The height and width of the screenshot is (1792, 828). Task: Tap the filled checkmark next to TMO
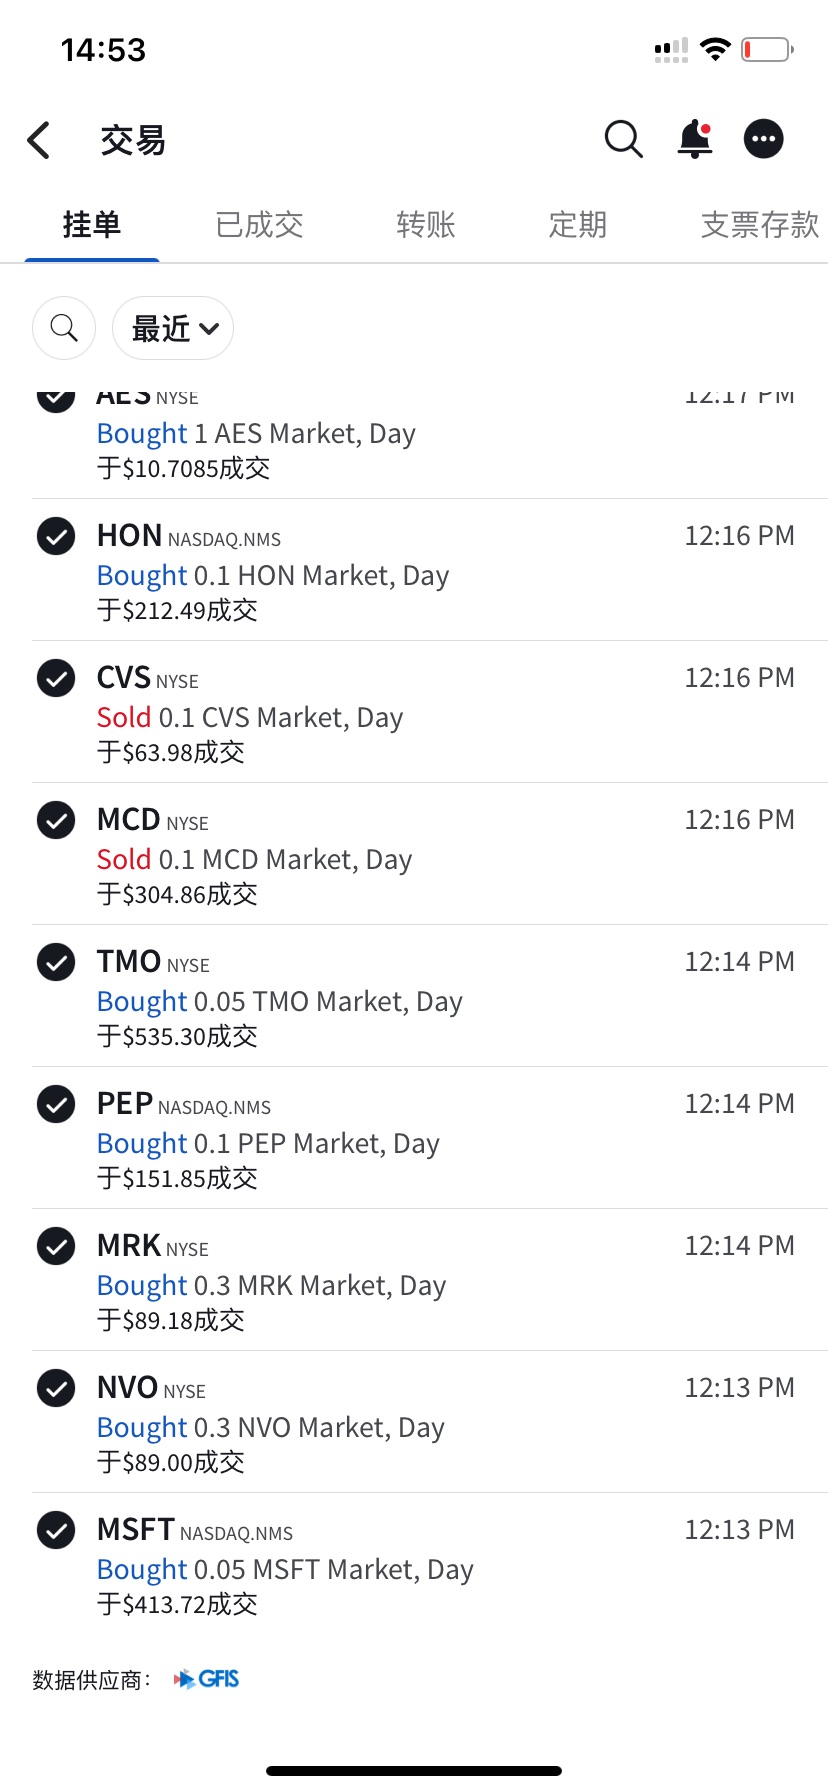56,962
